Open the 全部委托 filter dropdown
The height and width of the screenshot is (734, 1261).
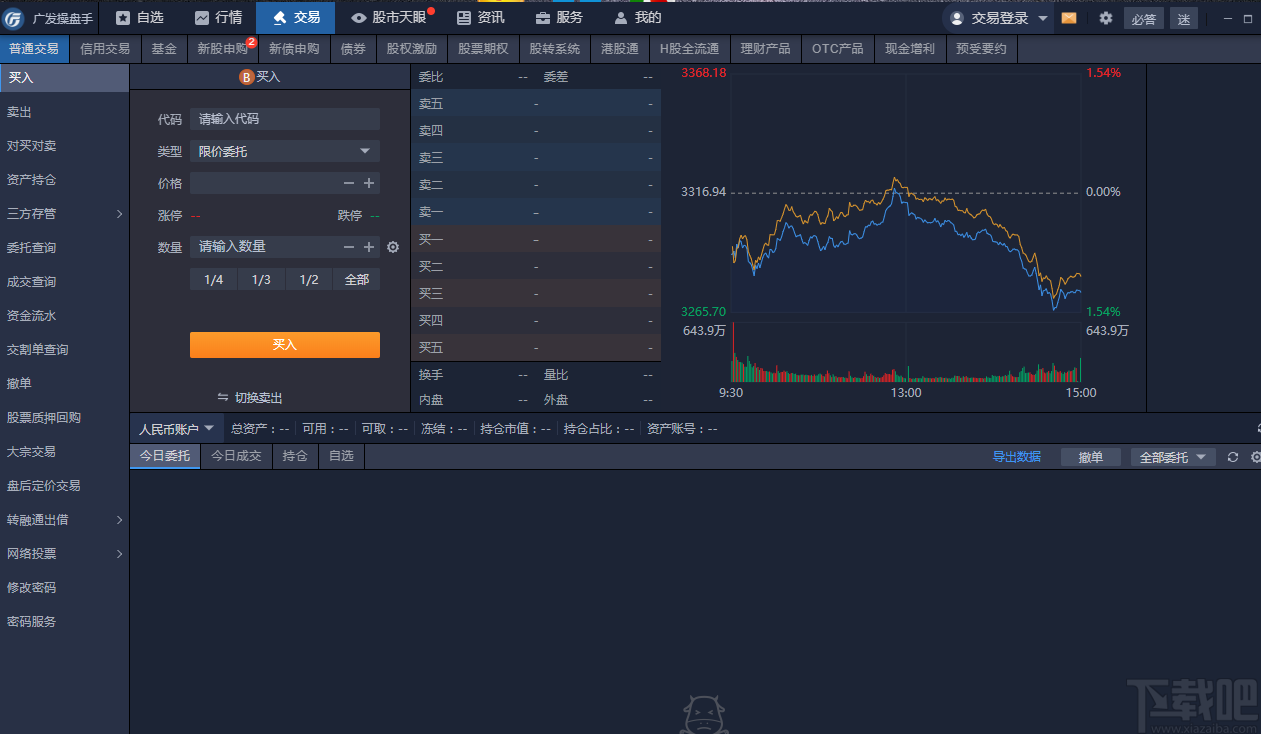[1172, 456]
